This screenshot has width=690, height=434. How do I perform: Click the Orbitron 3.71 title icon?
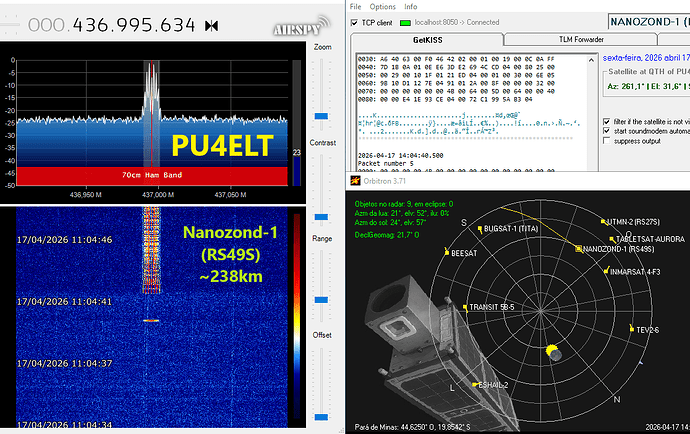click(x=355, y=180)
